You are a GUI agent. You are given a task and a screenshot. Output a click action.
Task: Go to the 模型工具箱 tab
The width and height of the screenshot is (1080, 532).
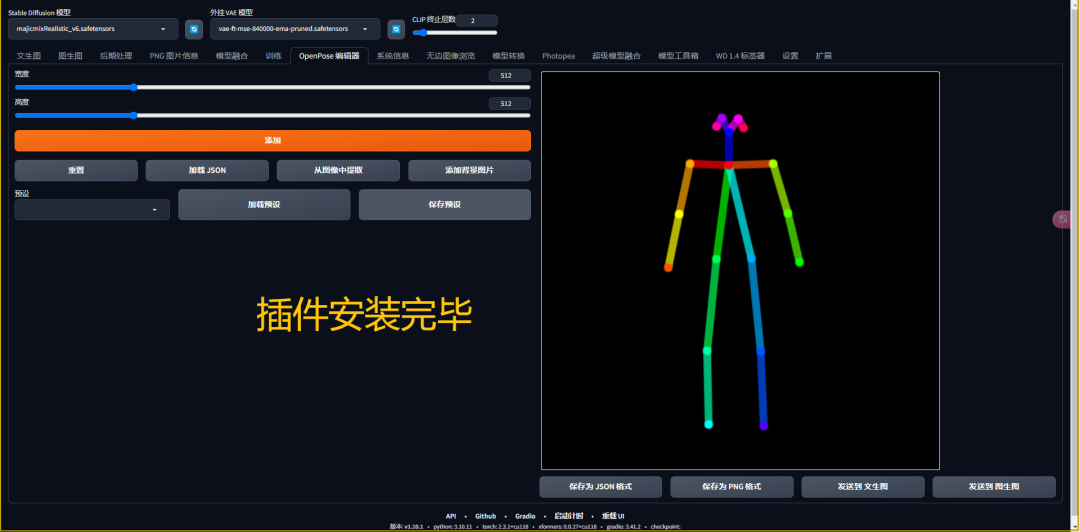pyautogui.click(x=678, y=56)
